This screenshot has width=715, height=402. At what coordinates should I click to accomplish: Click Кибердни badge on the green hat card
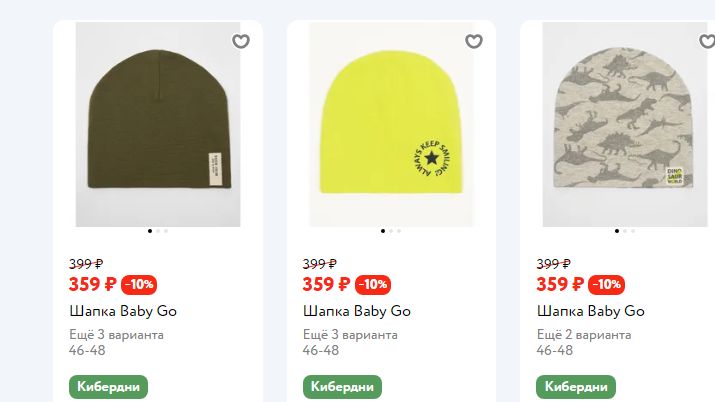click(109, 387)
